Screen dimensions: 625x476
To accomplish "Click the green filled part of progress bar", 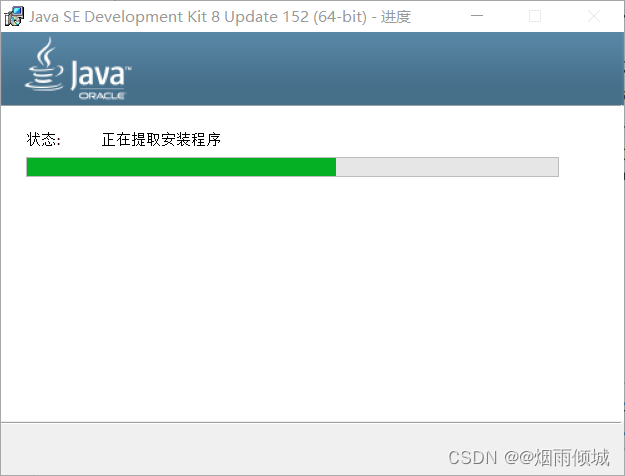I will [x=181, y=167].
